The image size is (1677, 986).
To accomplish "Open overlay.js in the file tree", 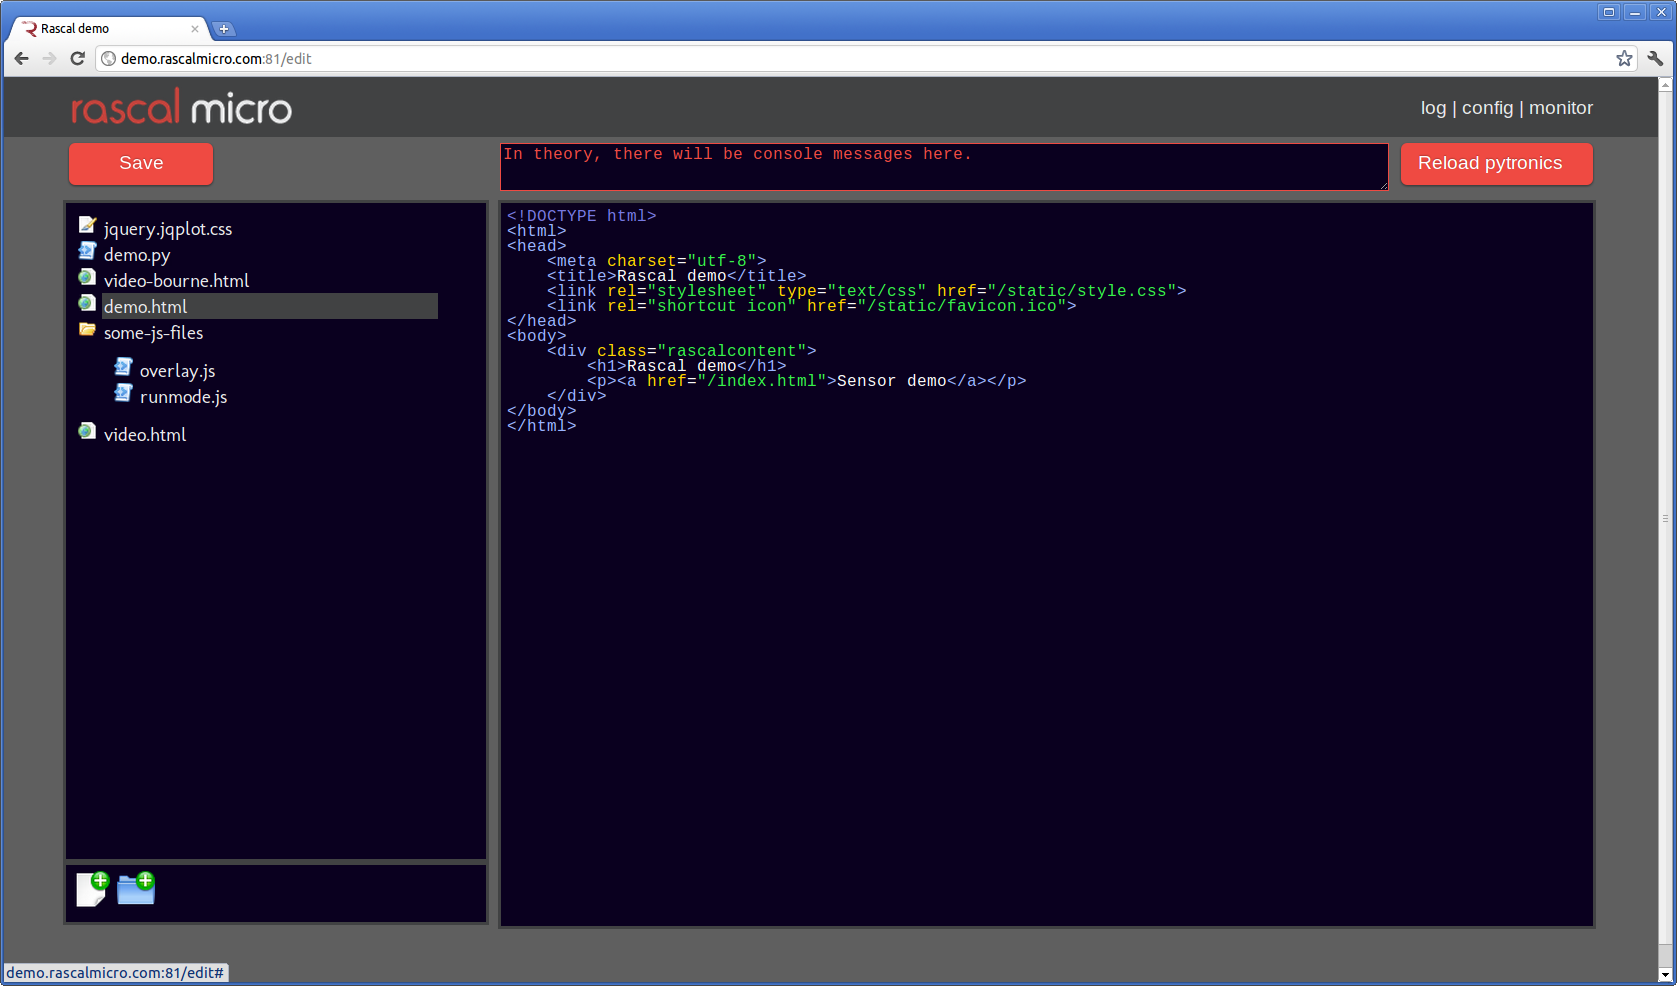I will click(x=177, y=371).
